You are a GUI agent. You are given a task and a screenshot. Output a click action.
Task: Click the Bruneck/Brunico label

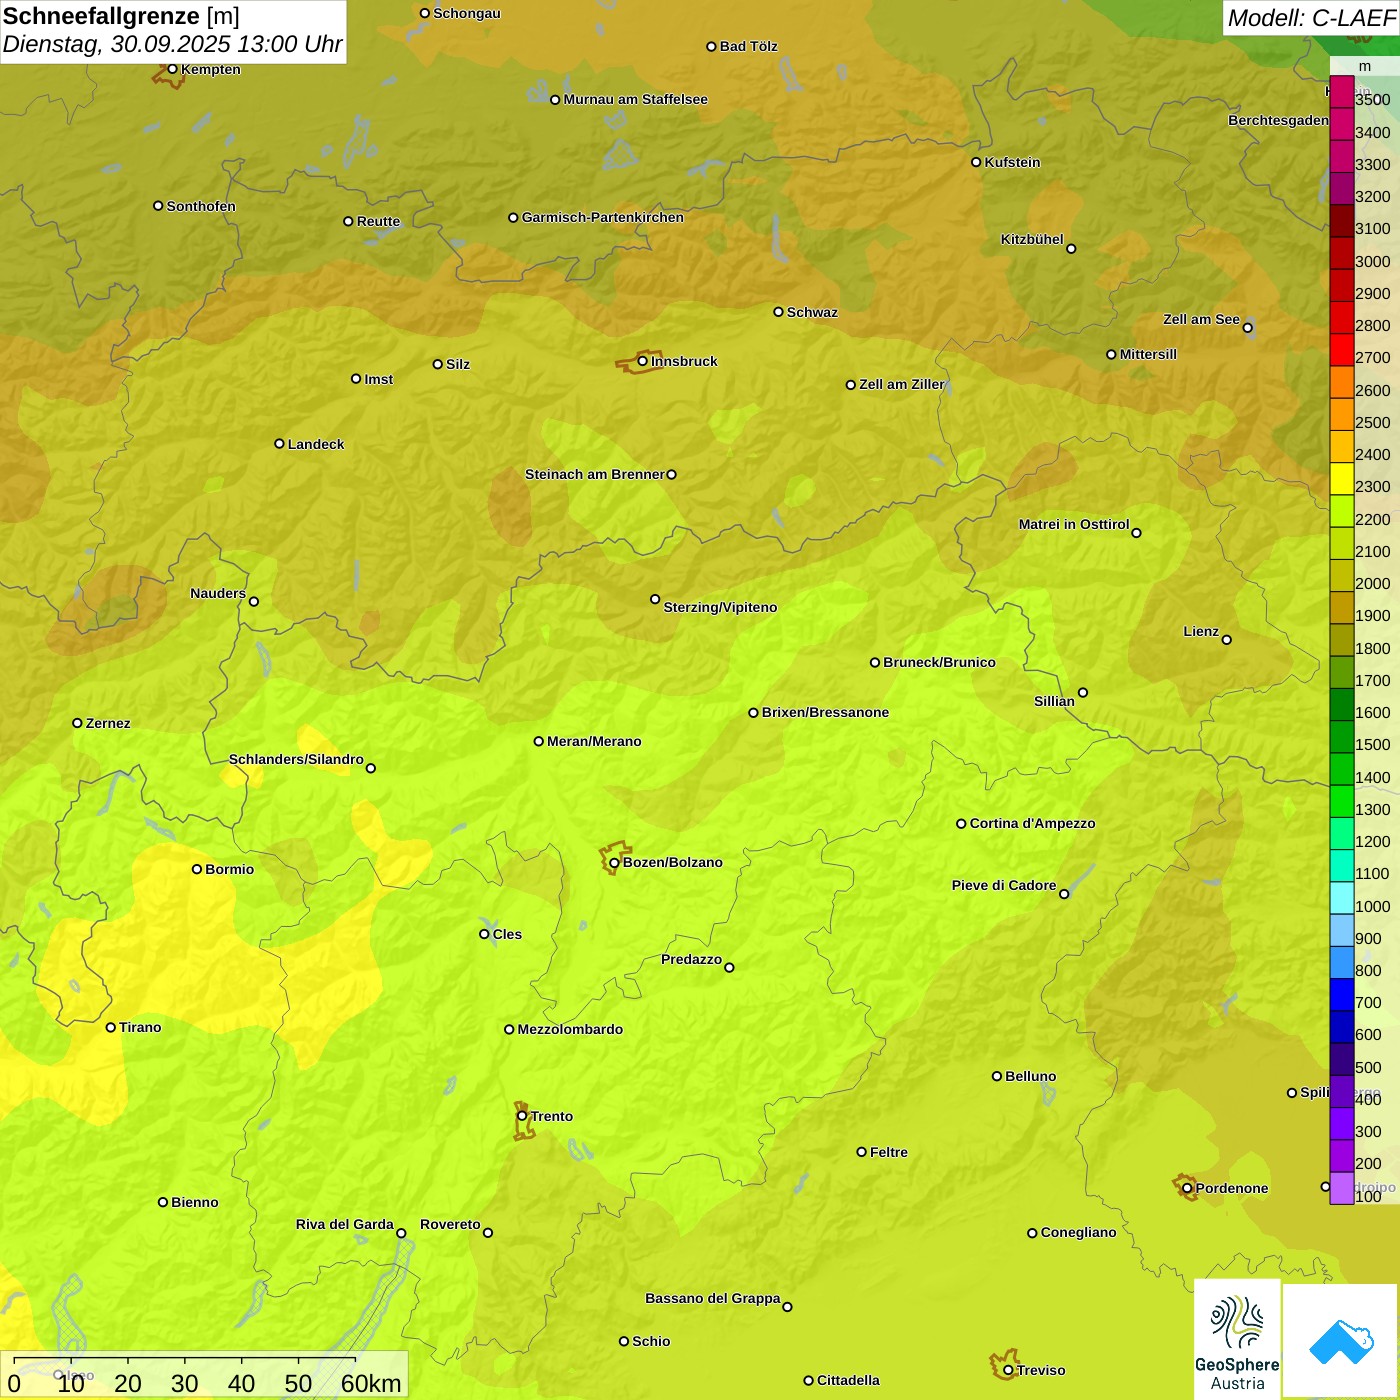(939, 662)
